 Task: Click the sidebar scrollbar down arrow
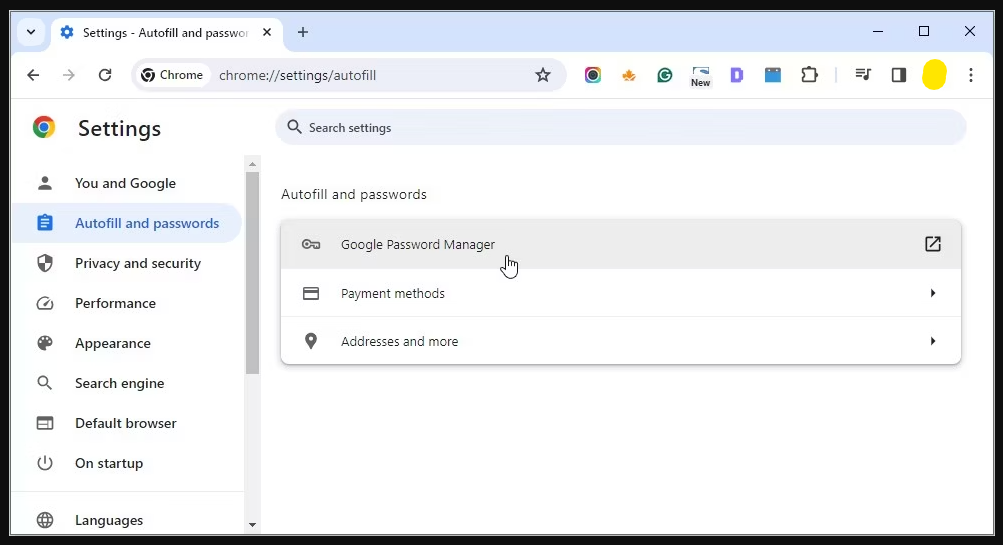(x=252, y=525)
